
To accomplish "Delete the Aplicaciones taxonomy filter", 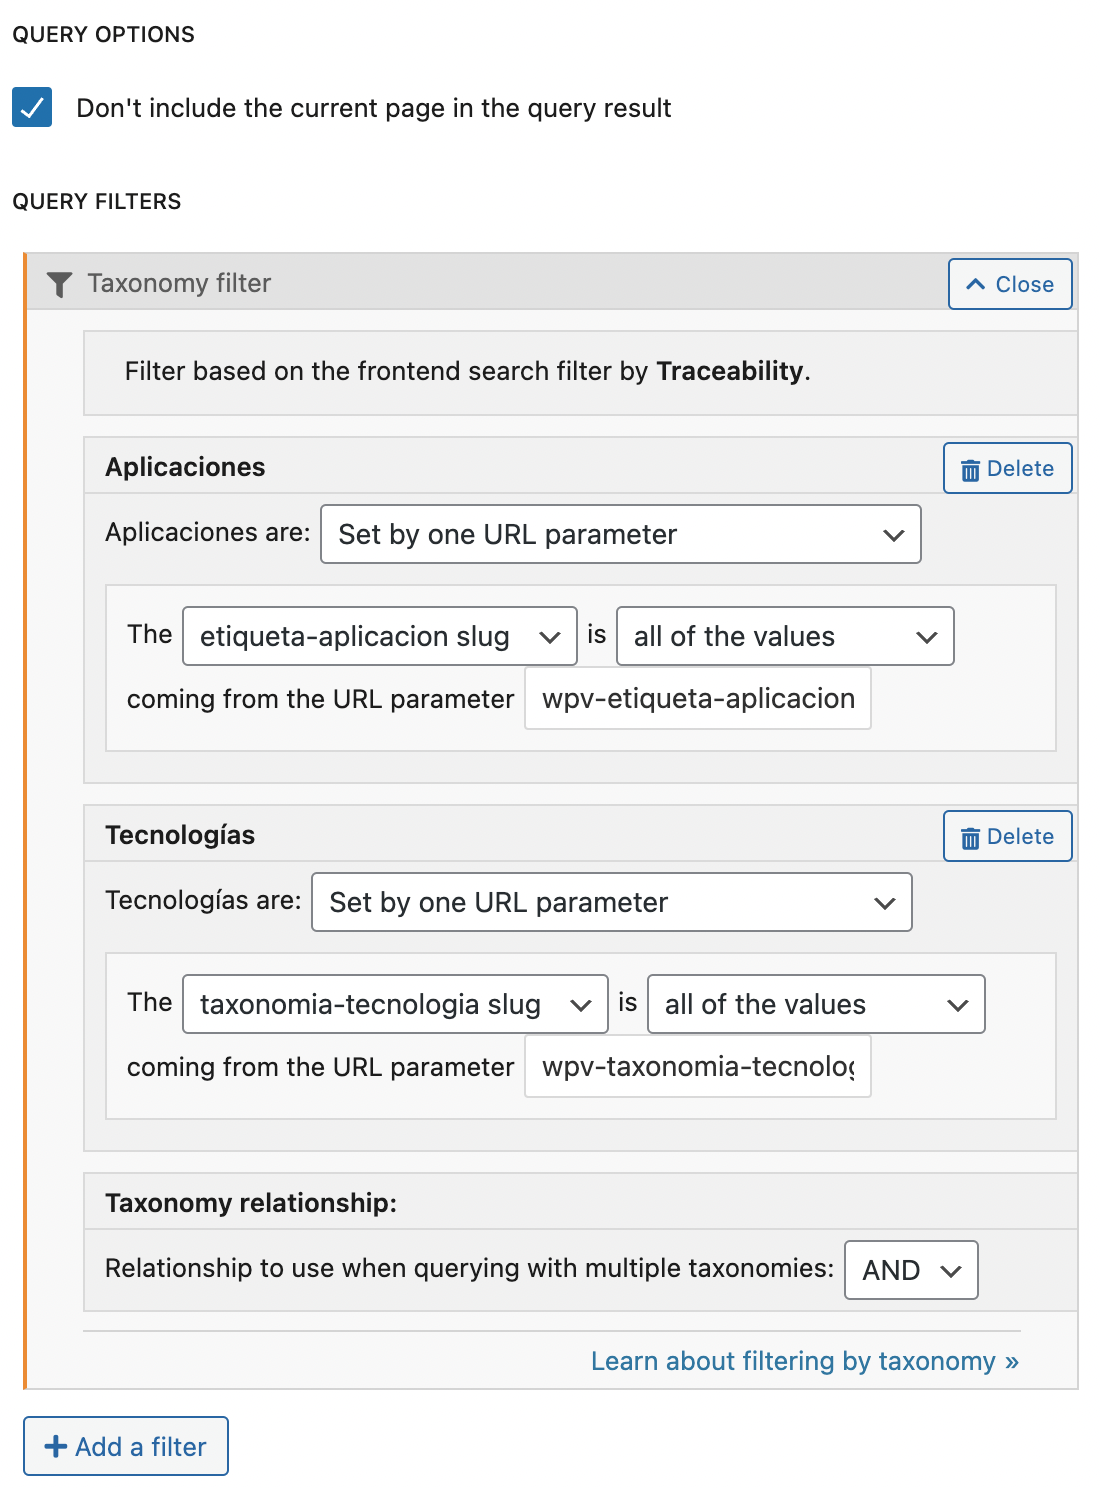I will tap(1008, 468).
